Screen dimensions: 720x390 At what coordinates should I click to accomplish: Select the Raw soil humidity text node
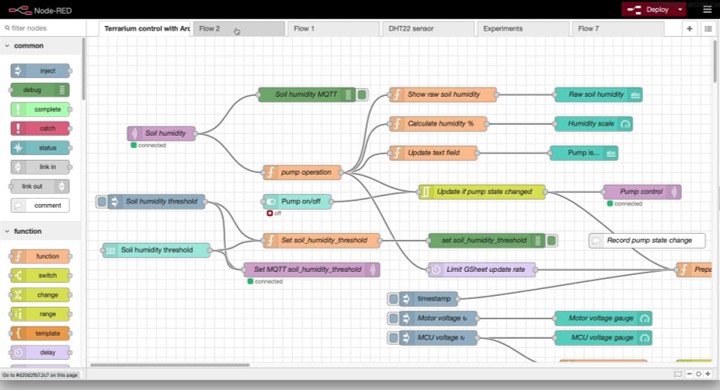coord(598,95)
